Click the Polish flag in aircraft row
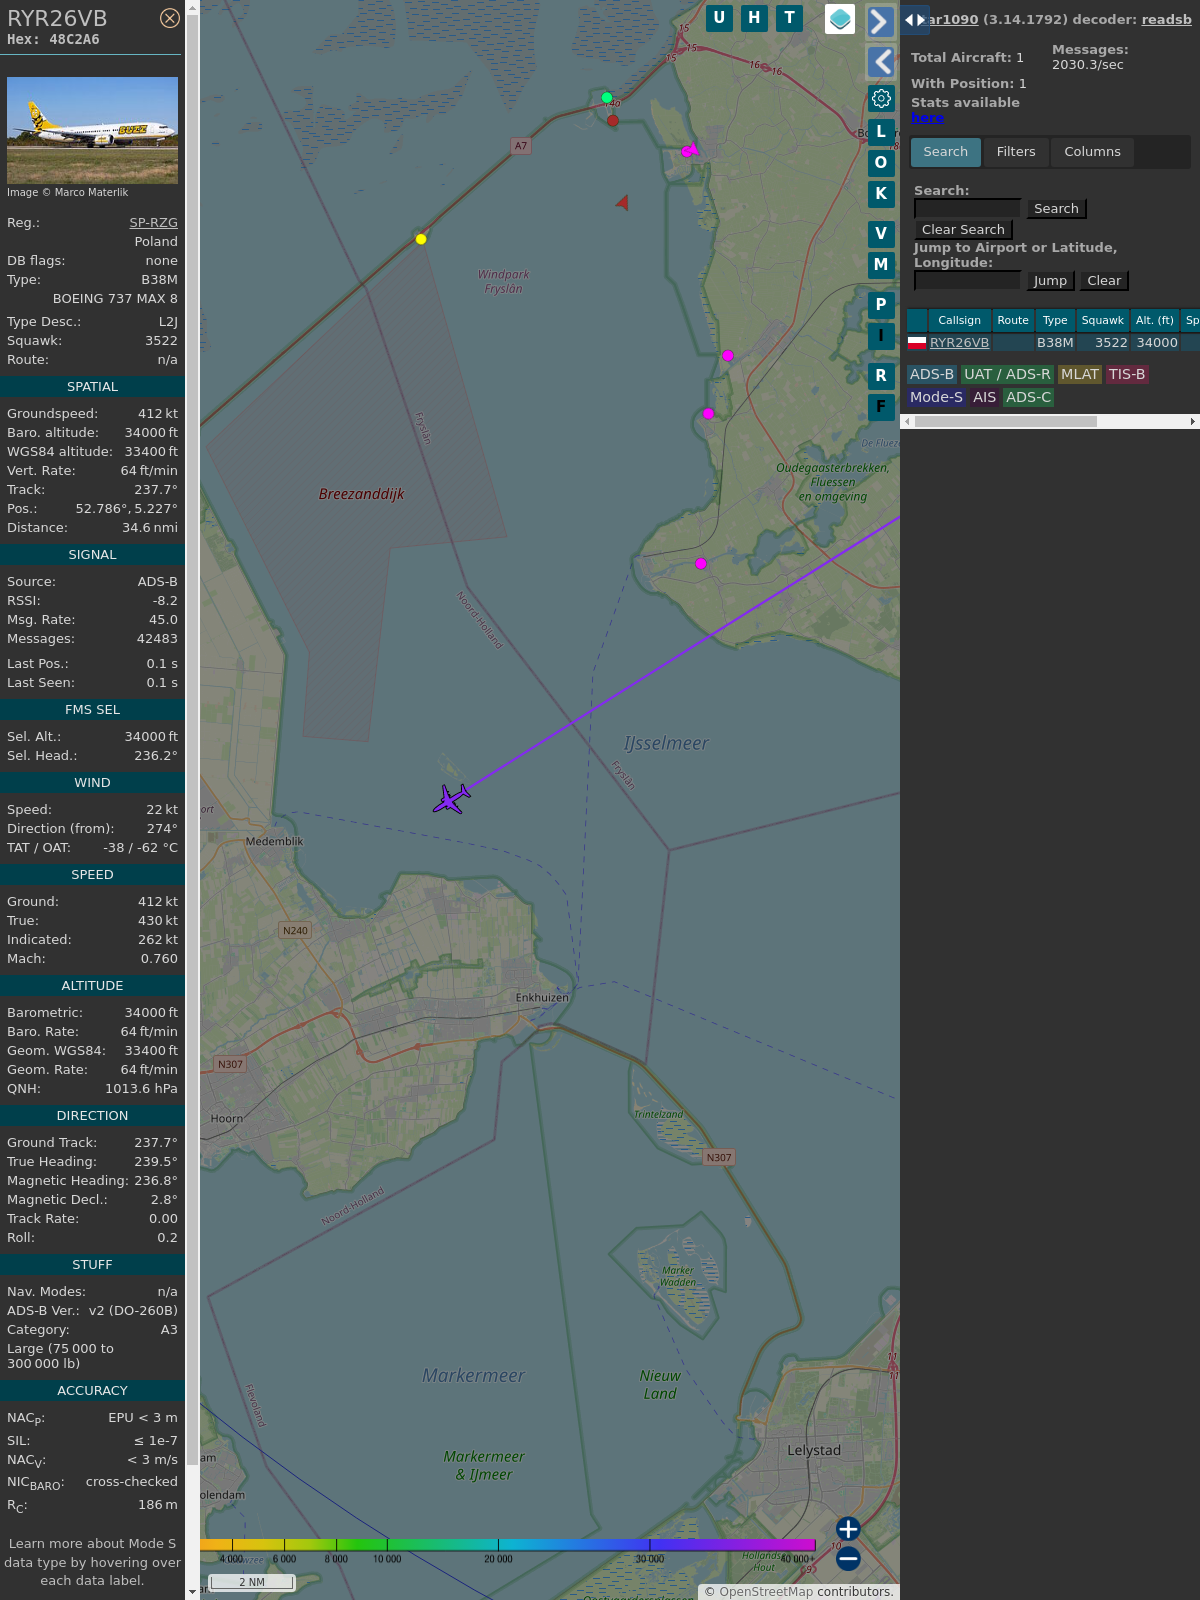 [x=917, y=343]
